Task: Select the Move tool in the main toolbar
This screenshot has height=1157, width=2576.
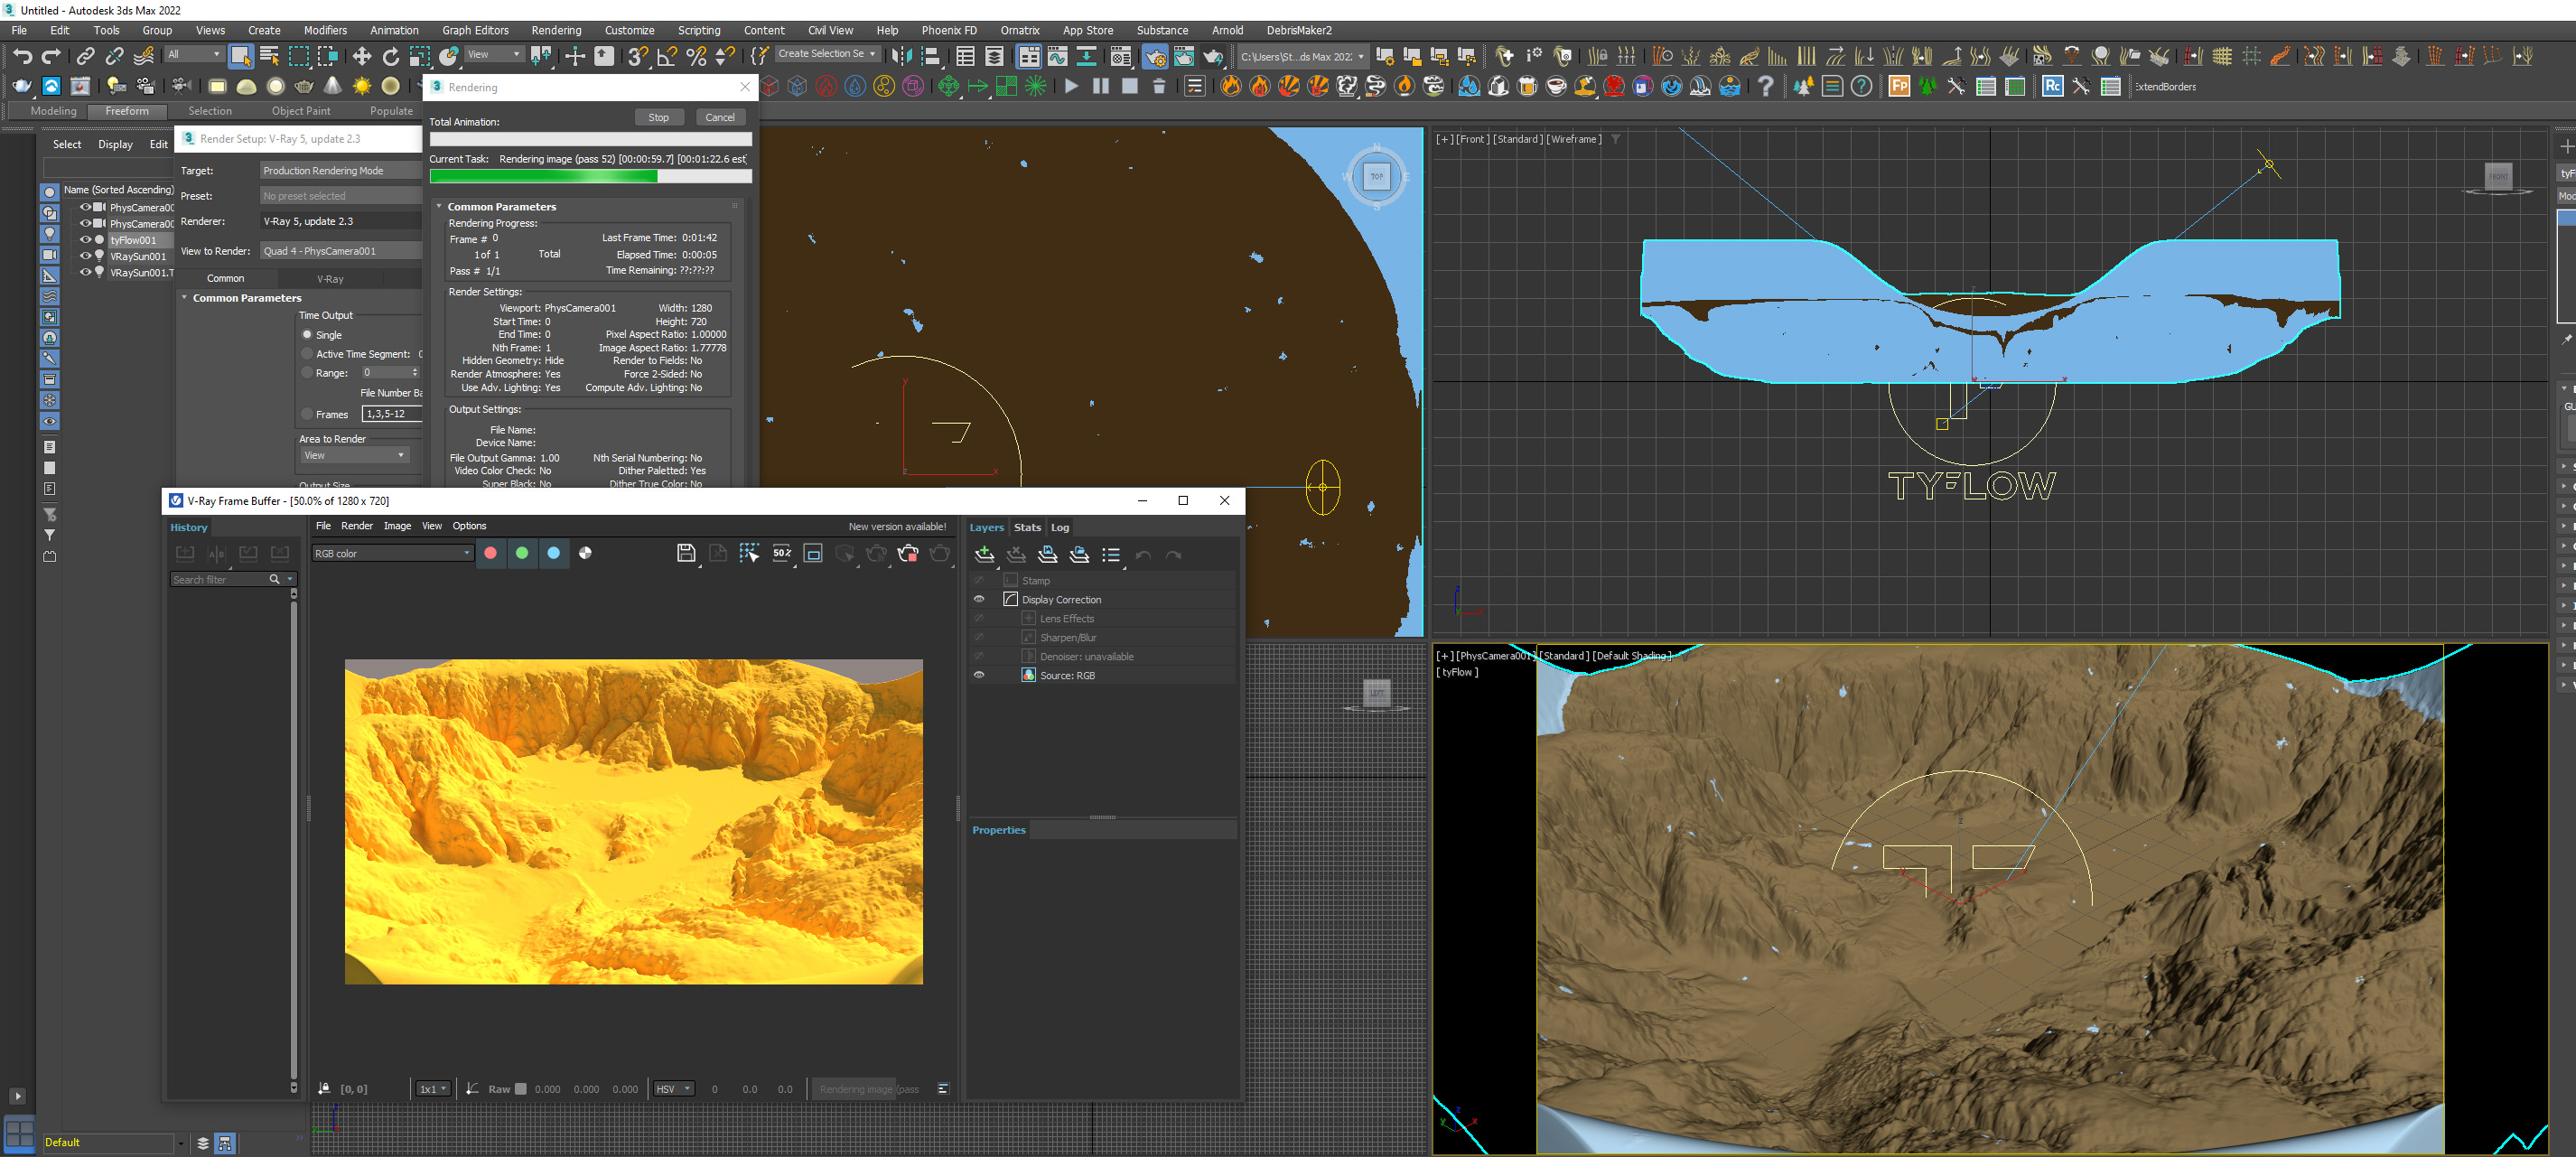Action: pos(361,56)
